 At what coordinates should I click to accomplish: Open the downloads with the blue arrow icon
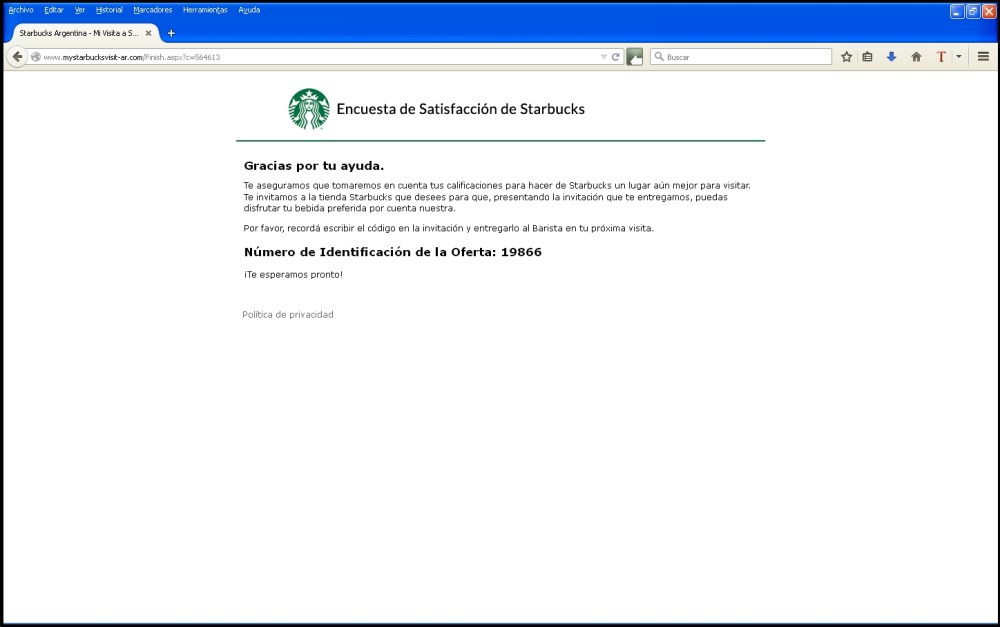click(x=892, y=57)
